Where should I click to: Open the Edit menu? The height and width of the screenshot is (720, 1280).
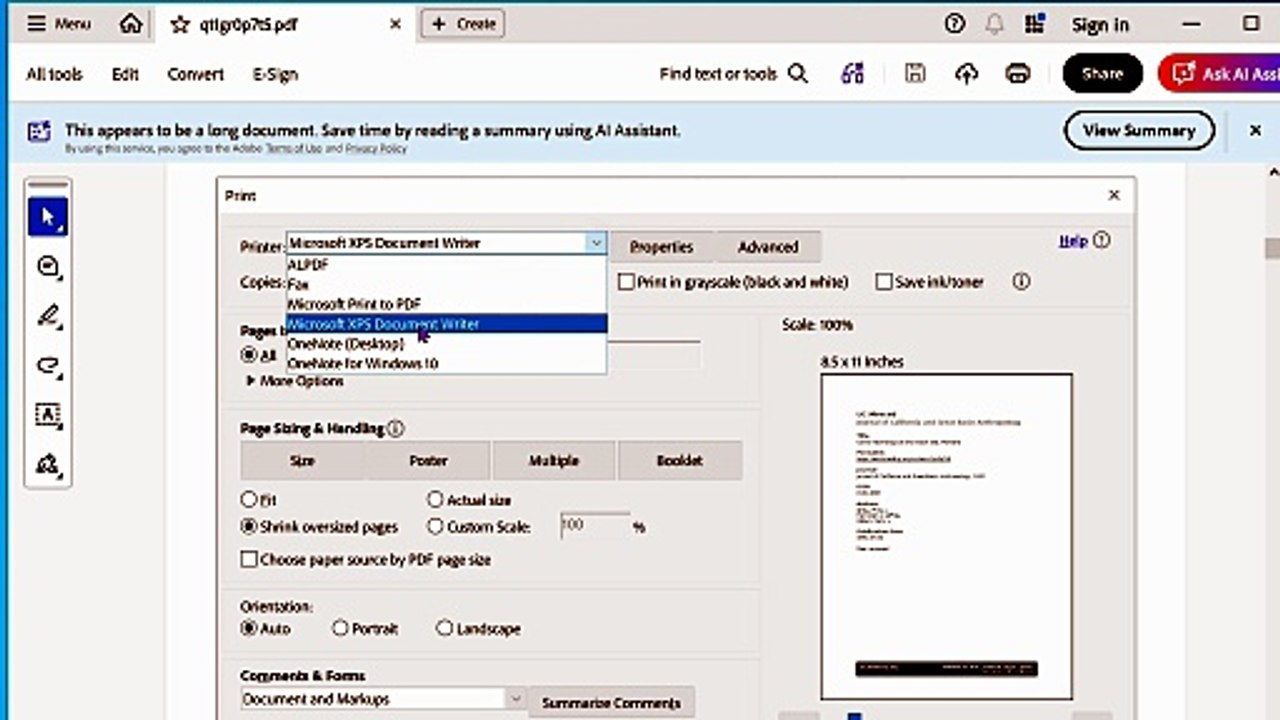[x=125, y=74]
